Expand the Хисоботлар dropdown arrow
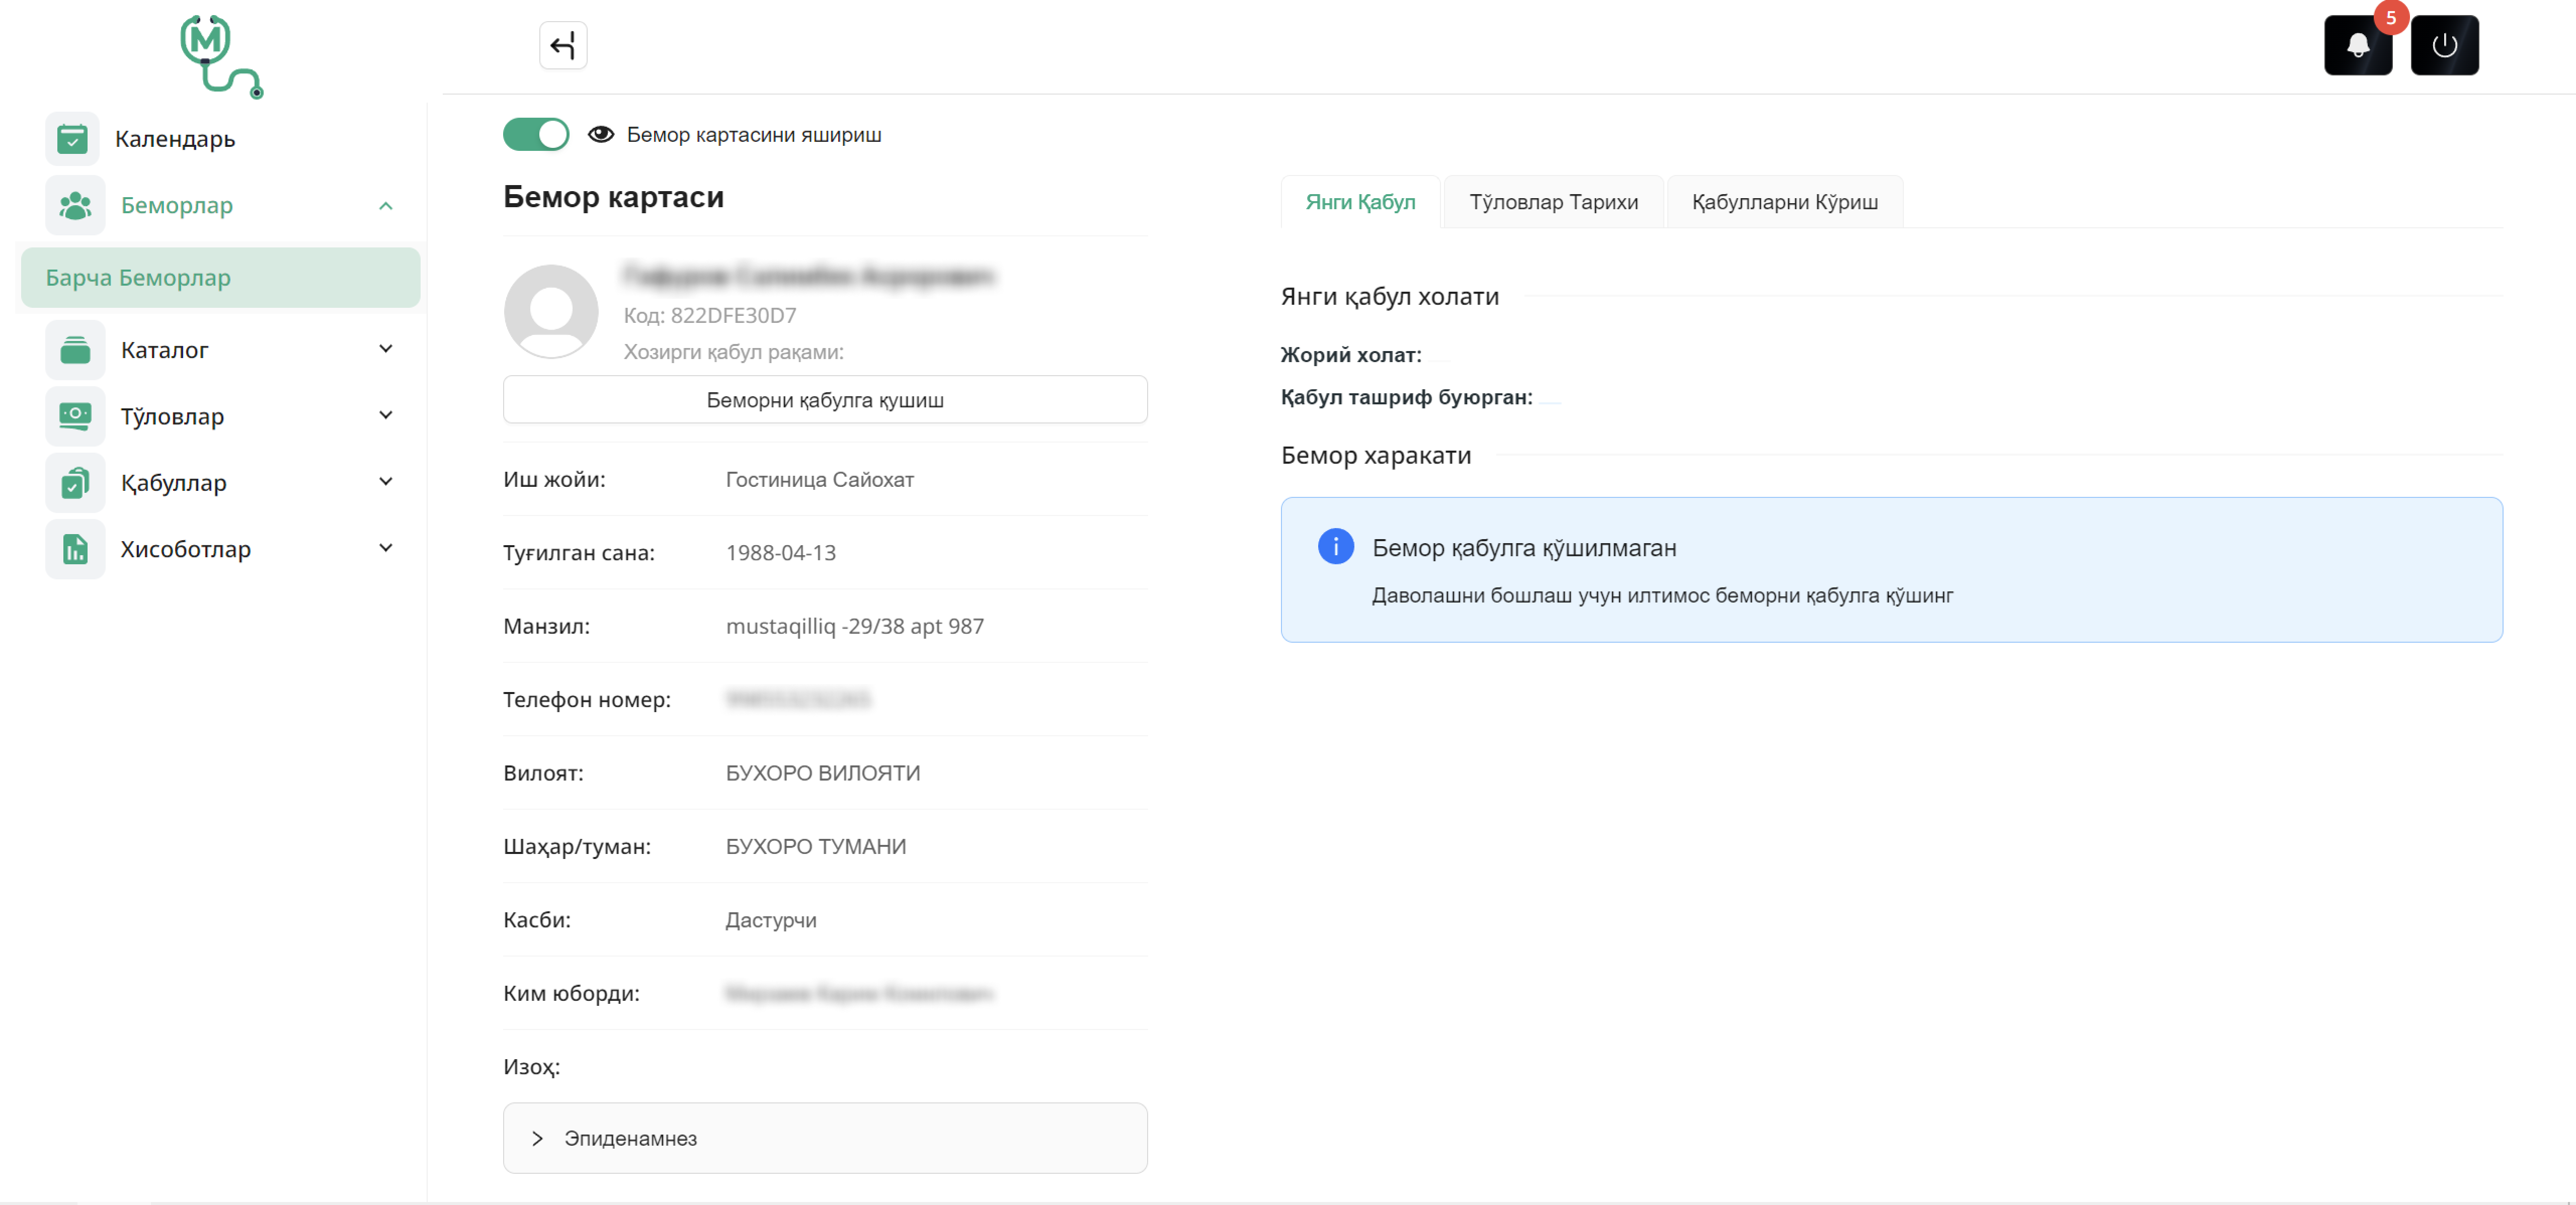Image resolution: width=2576 pixels, height=1205 pixels. (x=386, y=548)
